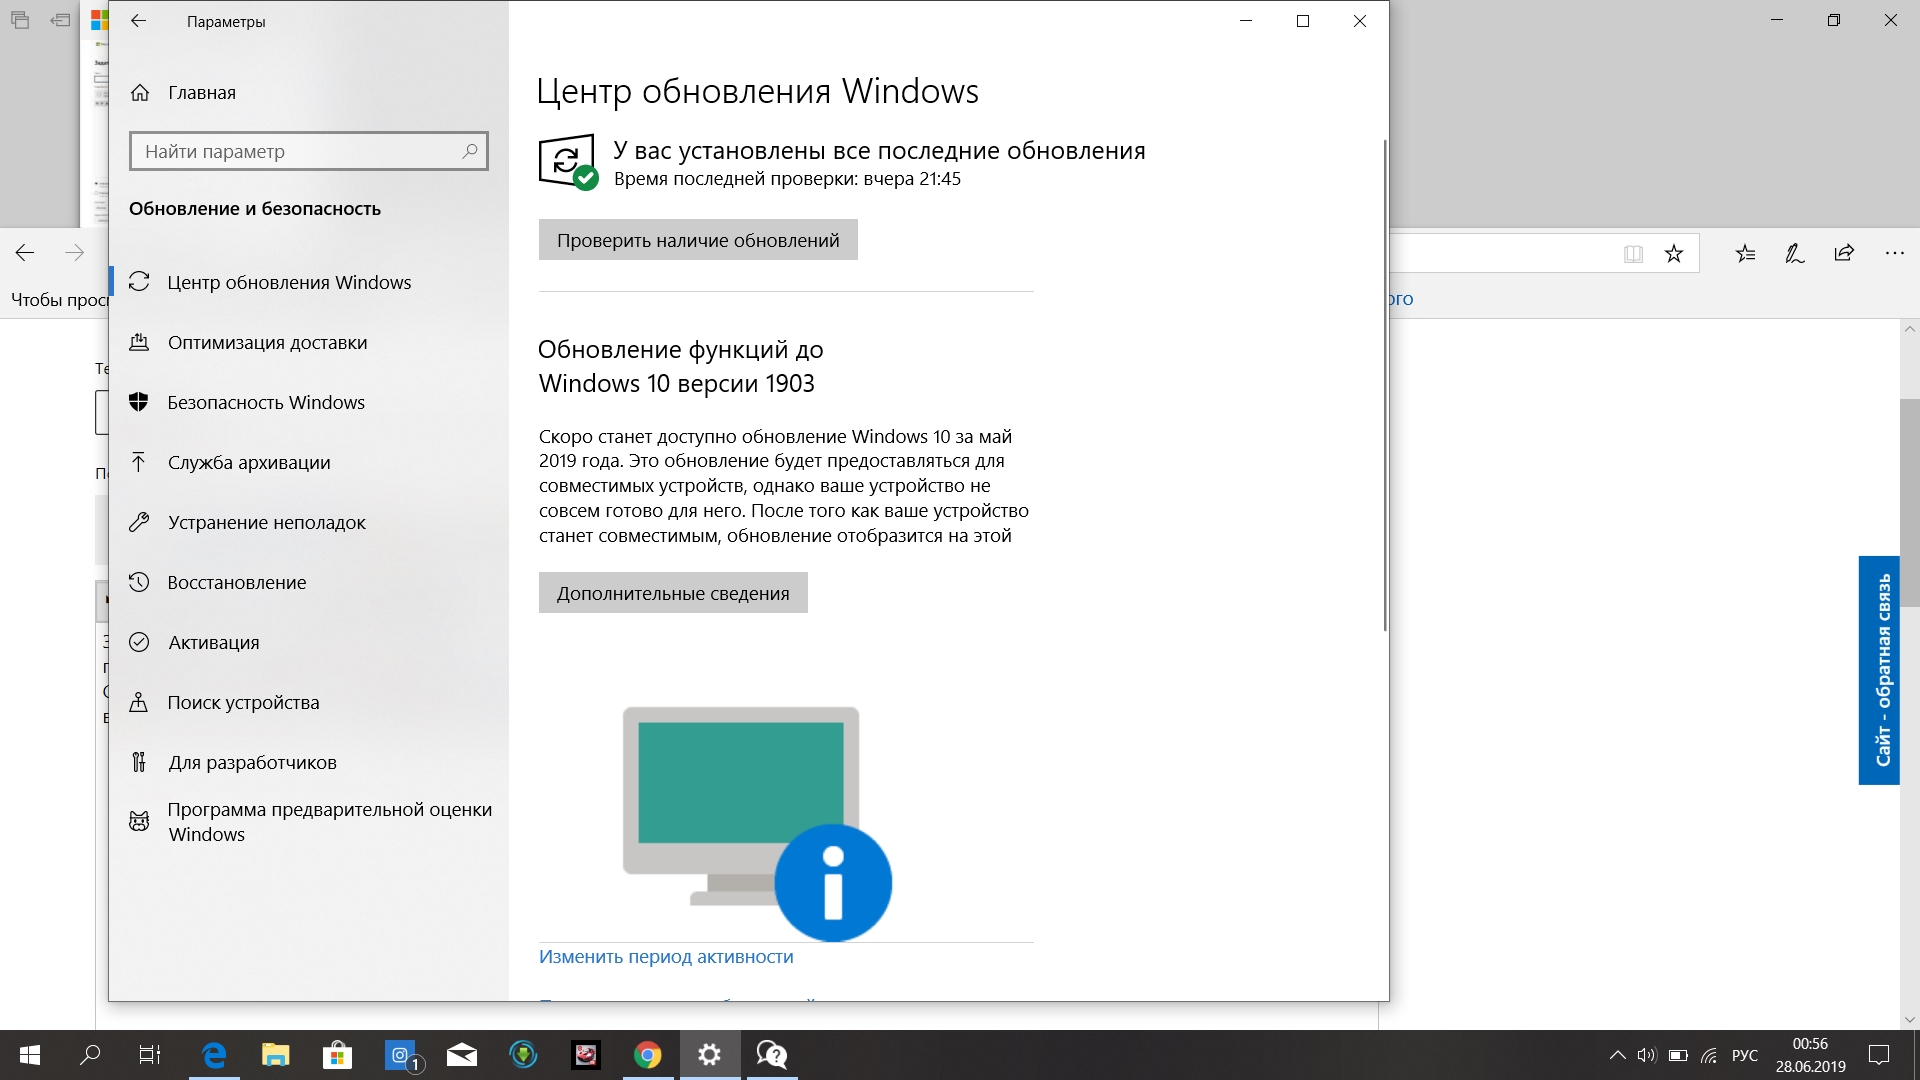Click Edge add notes pen icon

(x=1795, y=254)
